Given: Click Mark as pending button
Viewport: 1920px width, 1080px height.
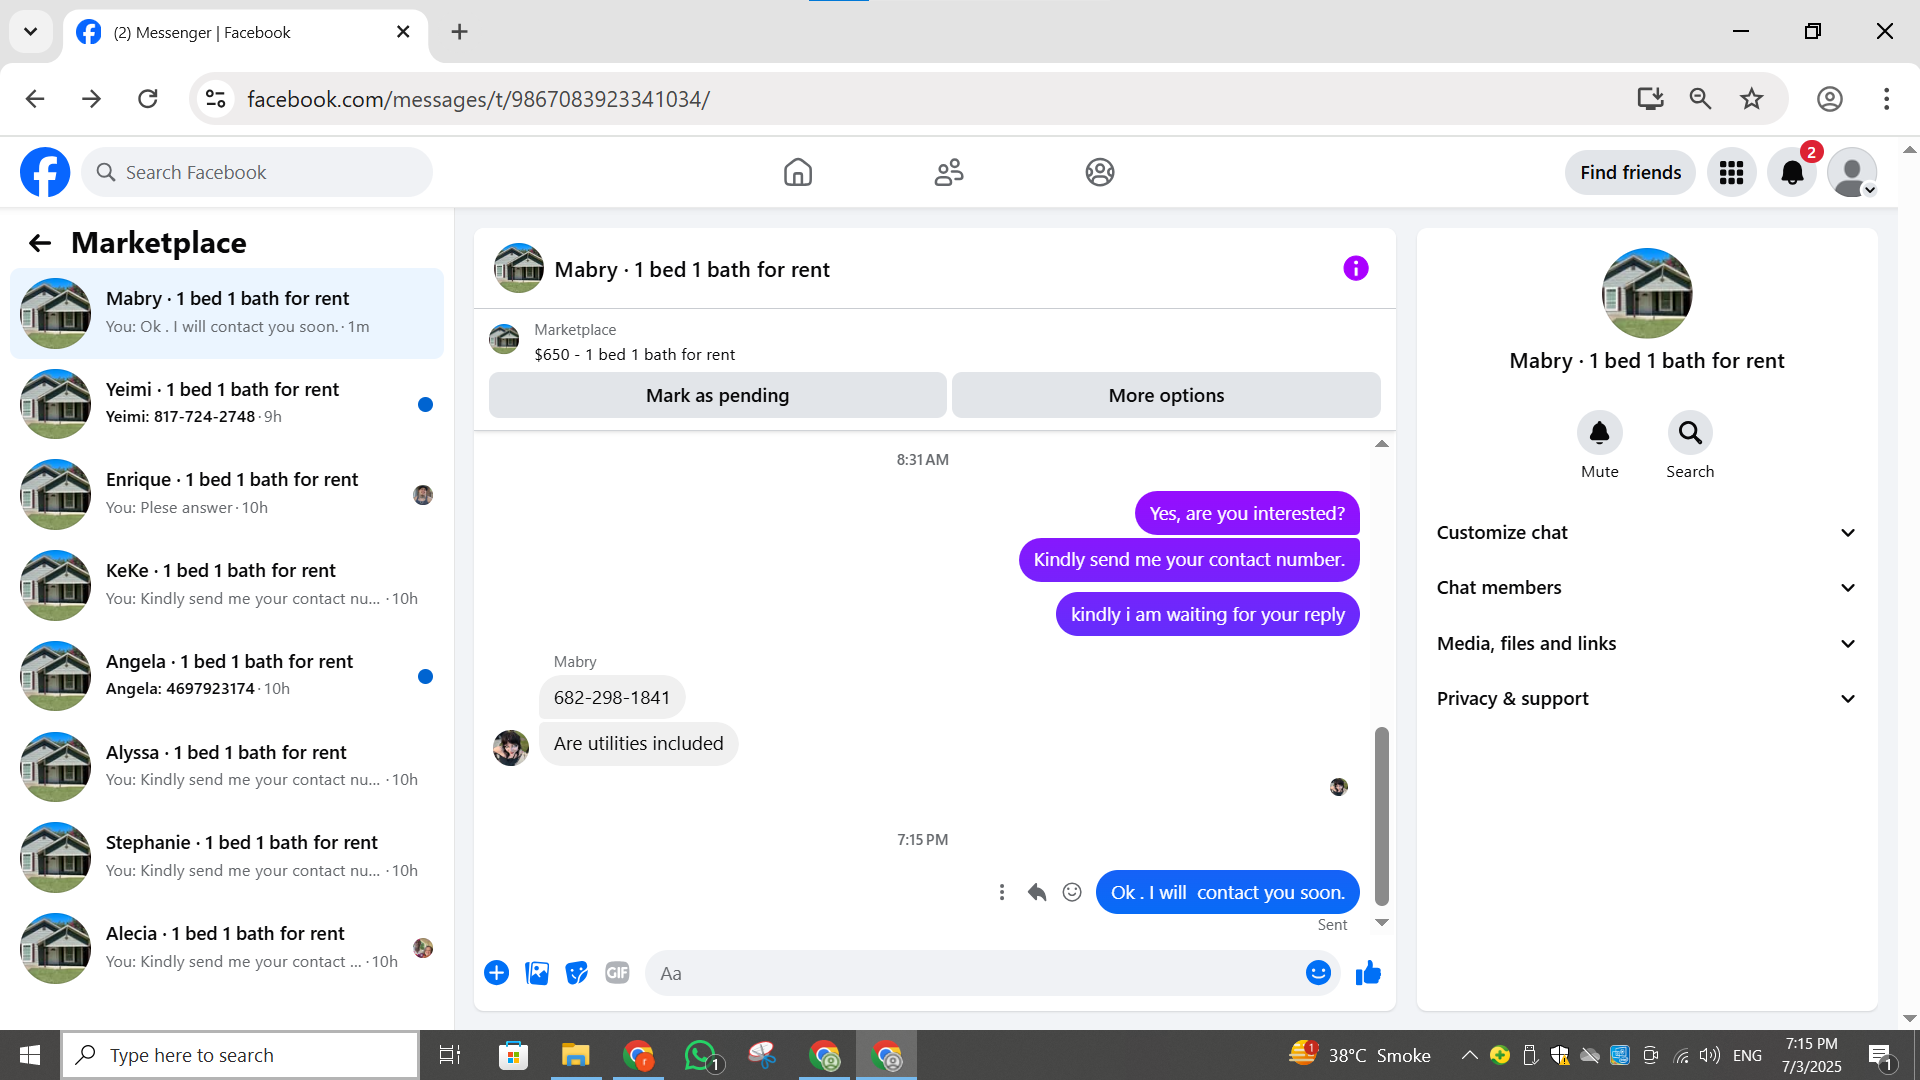Looking at the screenshot, I should point(717,395).
